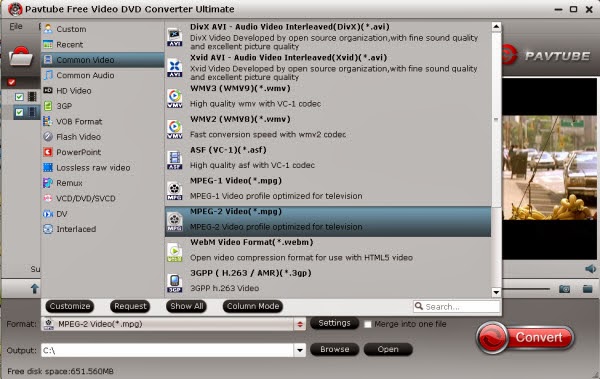Expand the Output path dropdown arrow
This screenshot has height=379, width=600.
point(300,350)
